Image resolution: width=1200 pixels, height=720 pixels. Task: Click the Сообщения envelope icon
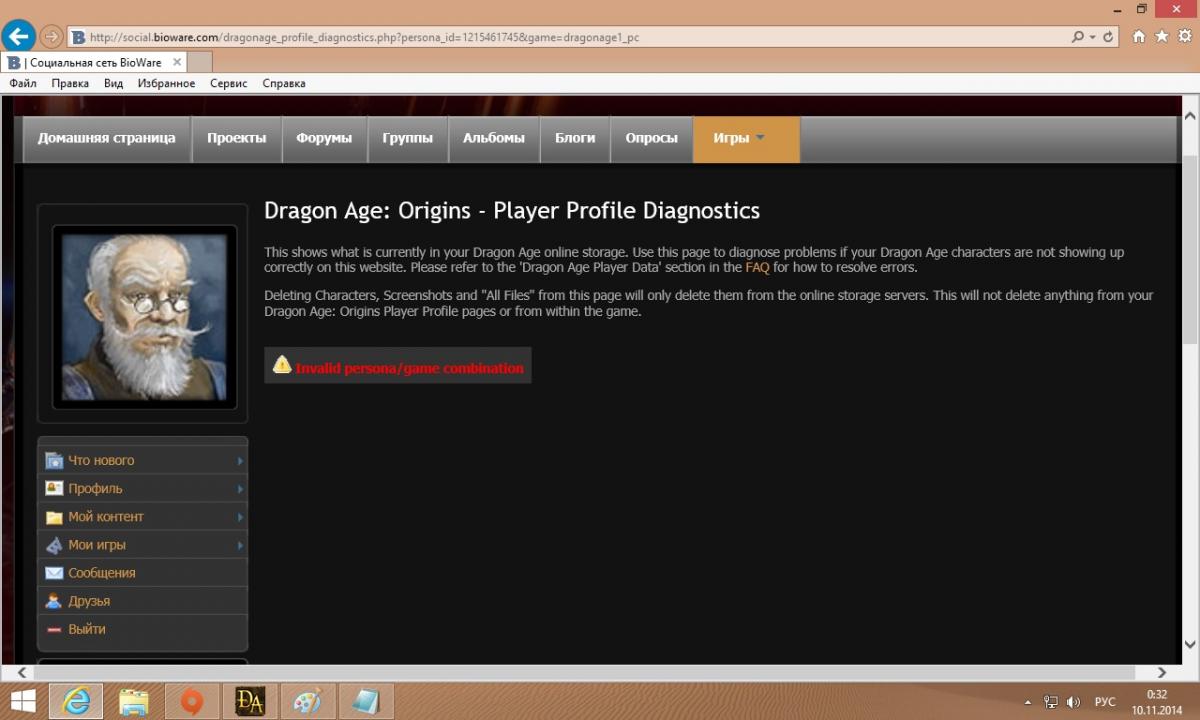click(x=54, y=573)
